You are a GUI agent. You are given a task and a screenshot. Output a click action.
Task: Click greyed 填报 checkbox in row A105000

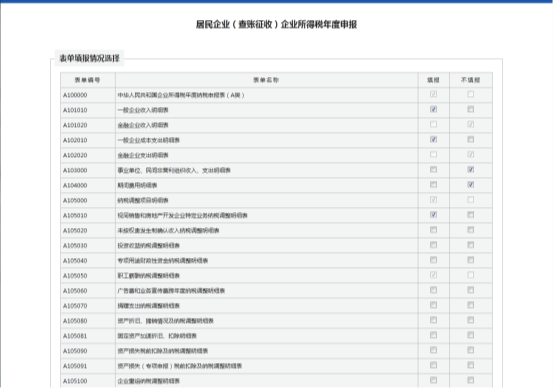(x=433, y=200)
